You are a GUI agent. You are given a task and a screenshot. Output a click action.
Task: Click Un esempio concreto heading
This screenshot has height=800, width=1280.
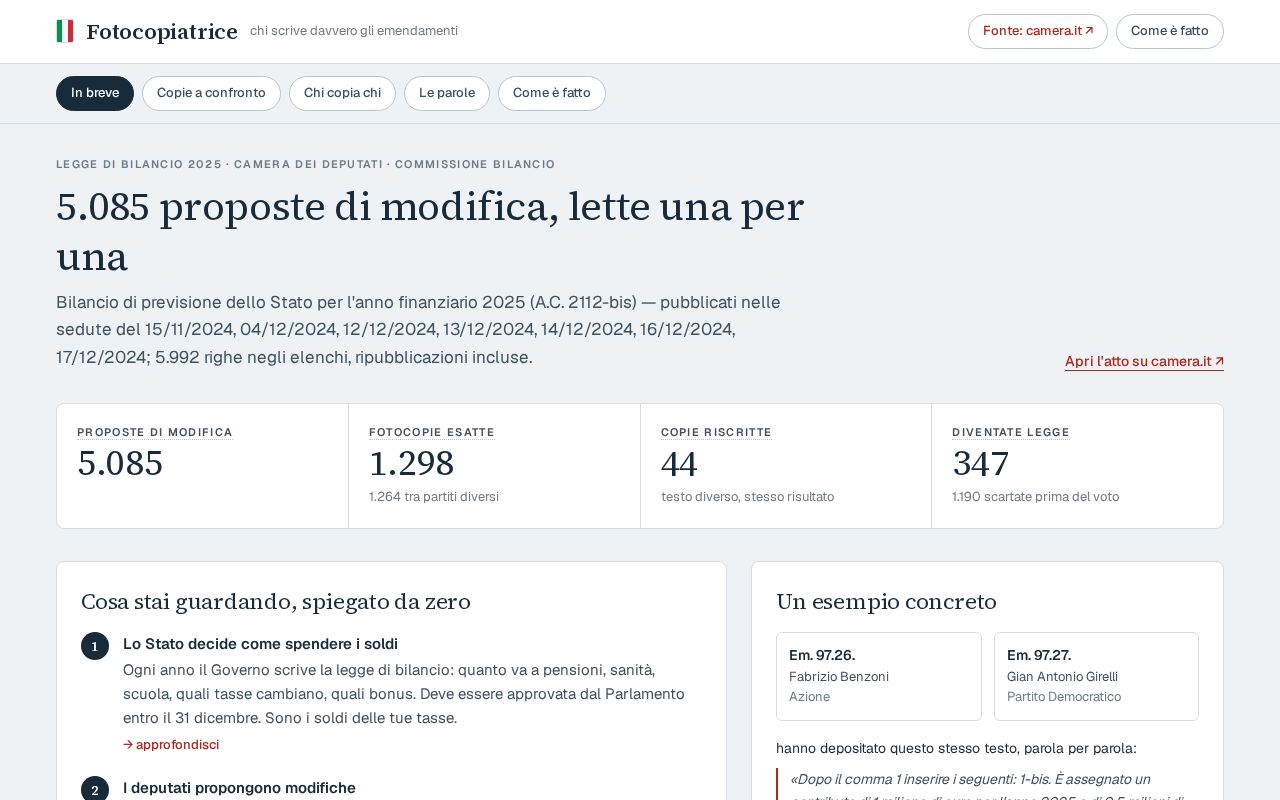(x=886, y=602)
